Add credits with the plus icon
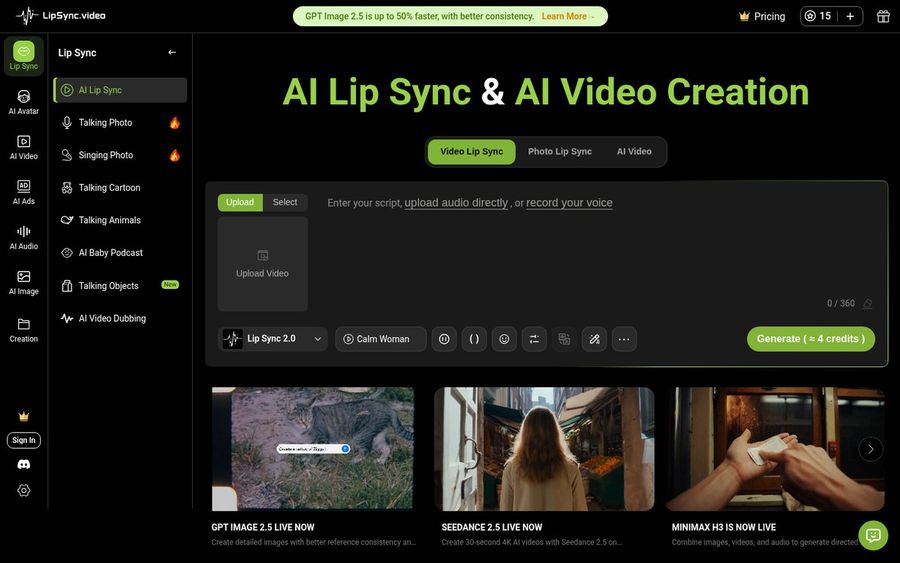The height and width of the screenshot is (563, 900). click(x=850, y=16)
